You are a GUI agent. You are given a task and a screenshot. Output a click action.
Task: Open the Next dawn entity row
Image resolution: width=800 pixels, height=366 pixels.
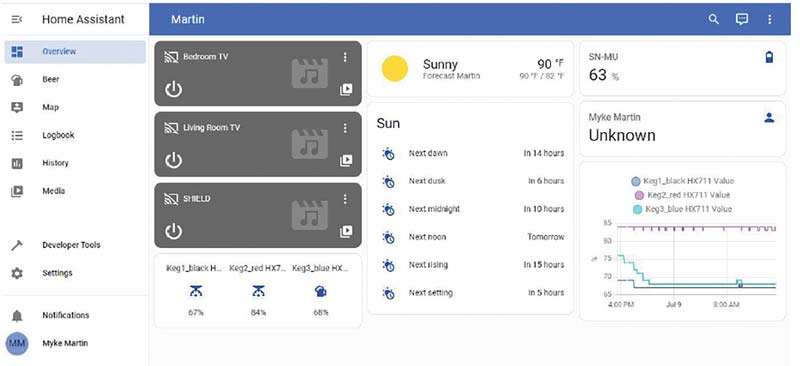tap(470, 153)
